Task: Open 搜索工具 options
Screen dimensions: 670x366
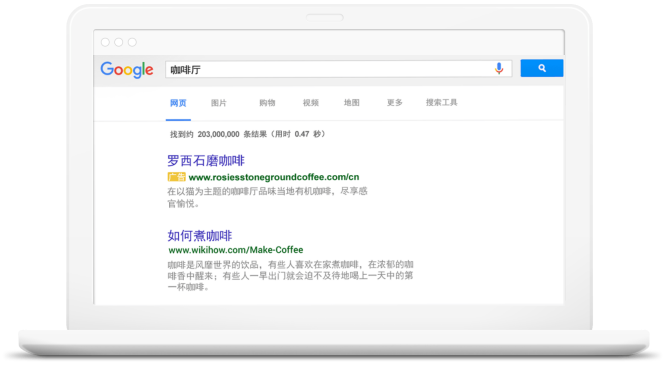Action: (441, 102)
